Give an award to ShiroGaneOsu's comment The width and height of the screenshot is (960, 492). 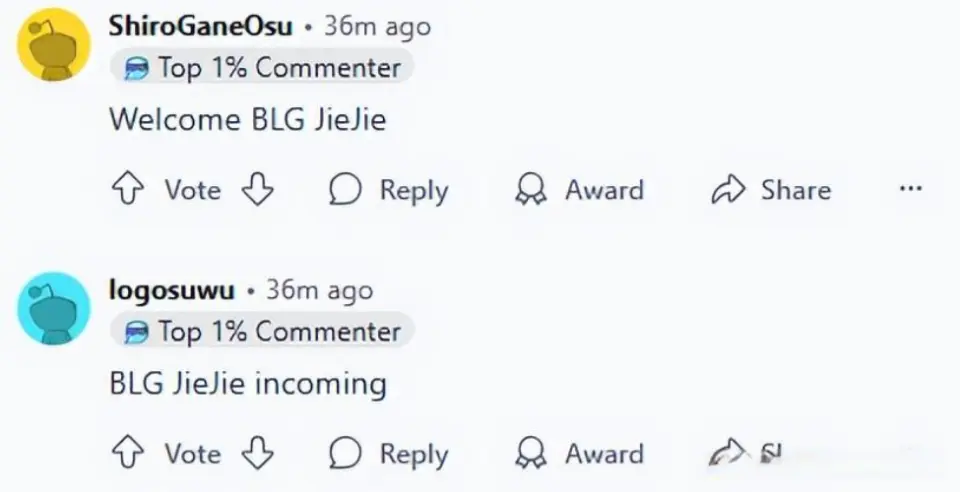[x=579, y=190]
